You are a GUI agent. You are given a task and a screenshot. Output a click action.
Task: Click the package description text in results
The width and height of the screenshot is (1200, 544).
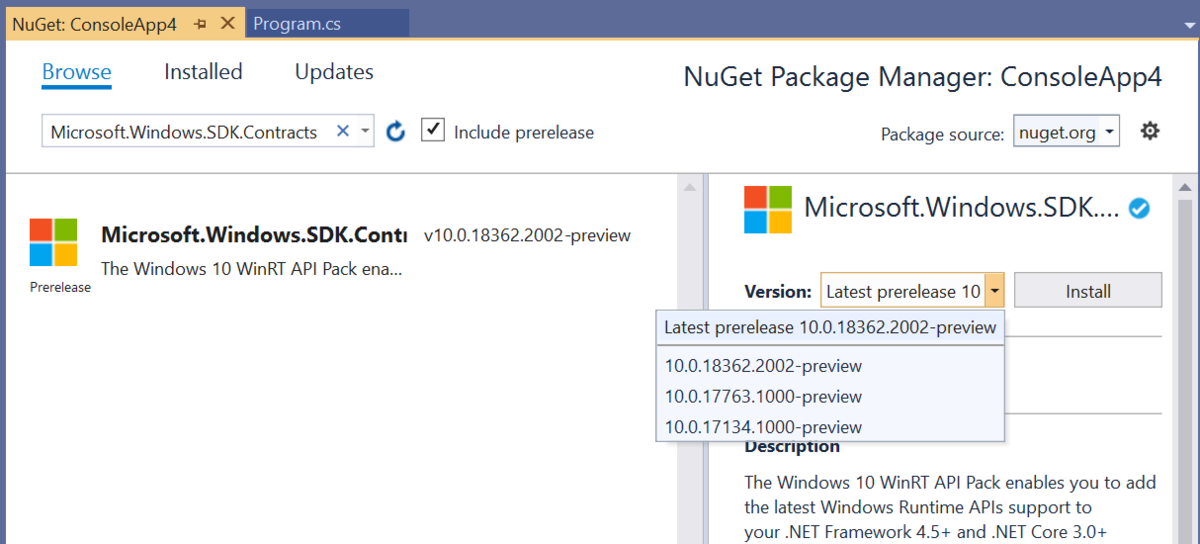[x=252, y=269]
